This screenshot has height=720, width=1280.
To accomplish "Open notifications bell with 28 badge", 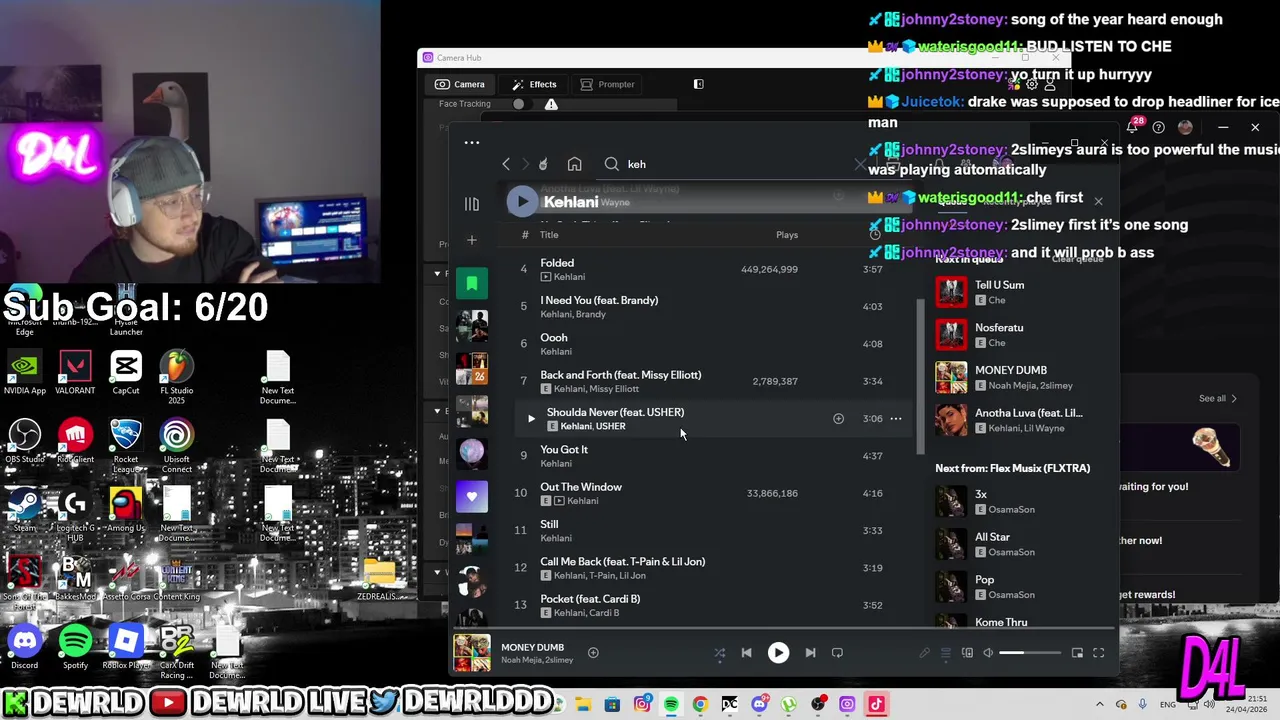I will 1133,127.
